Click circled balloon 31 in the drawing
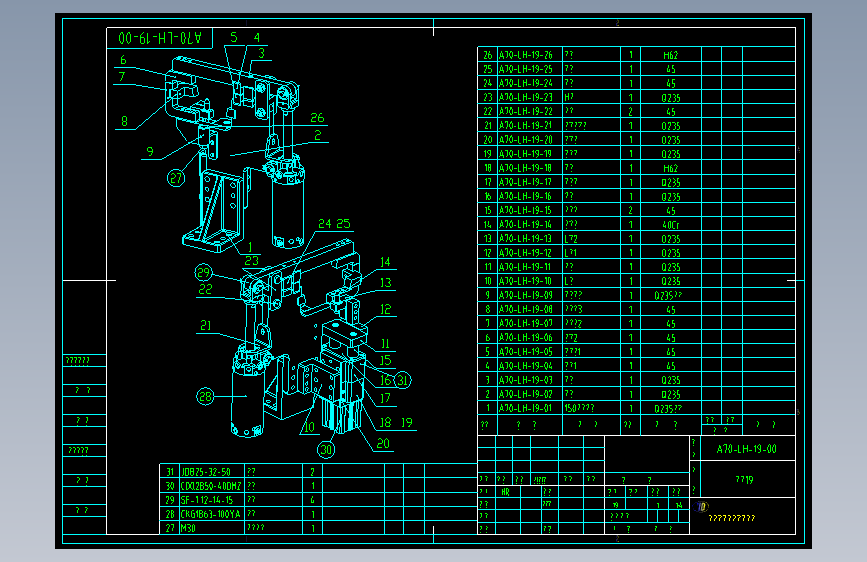Screen dimensions: 867x562 402,380
